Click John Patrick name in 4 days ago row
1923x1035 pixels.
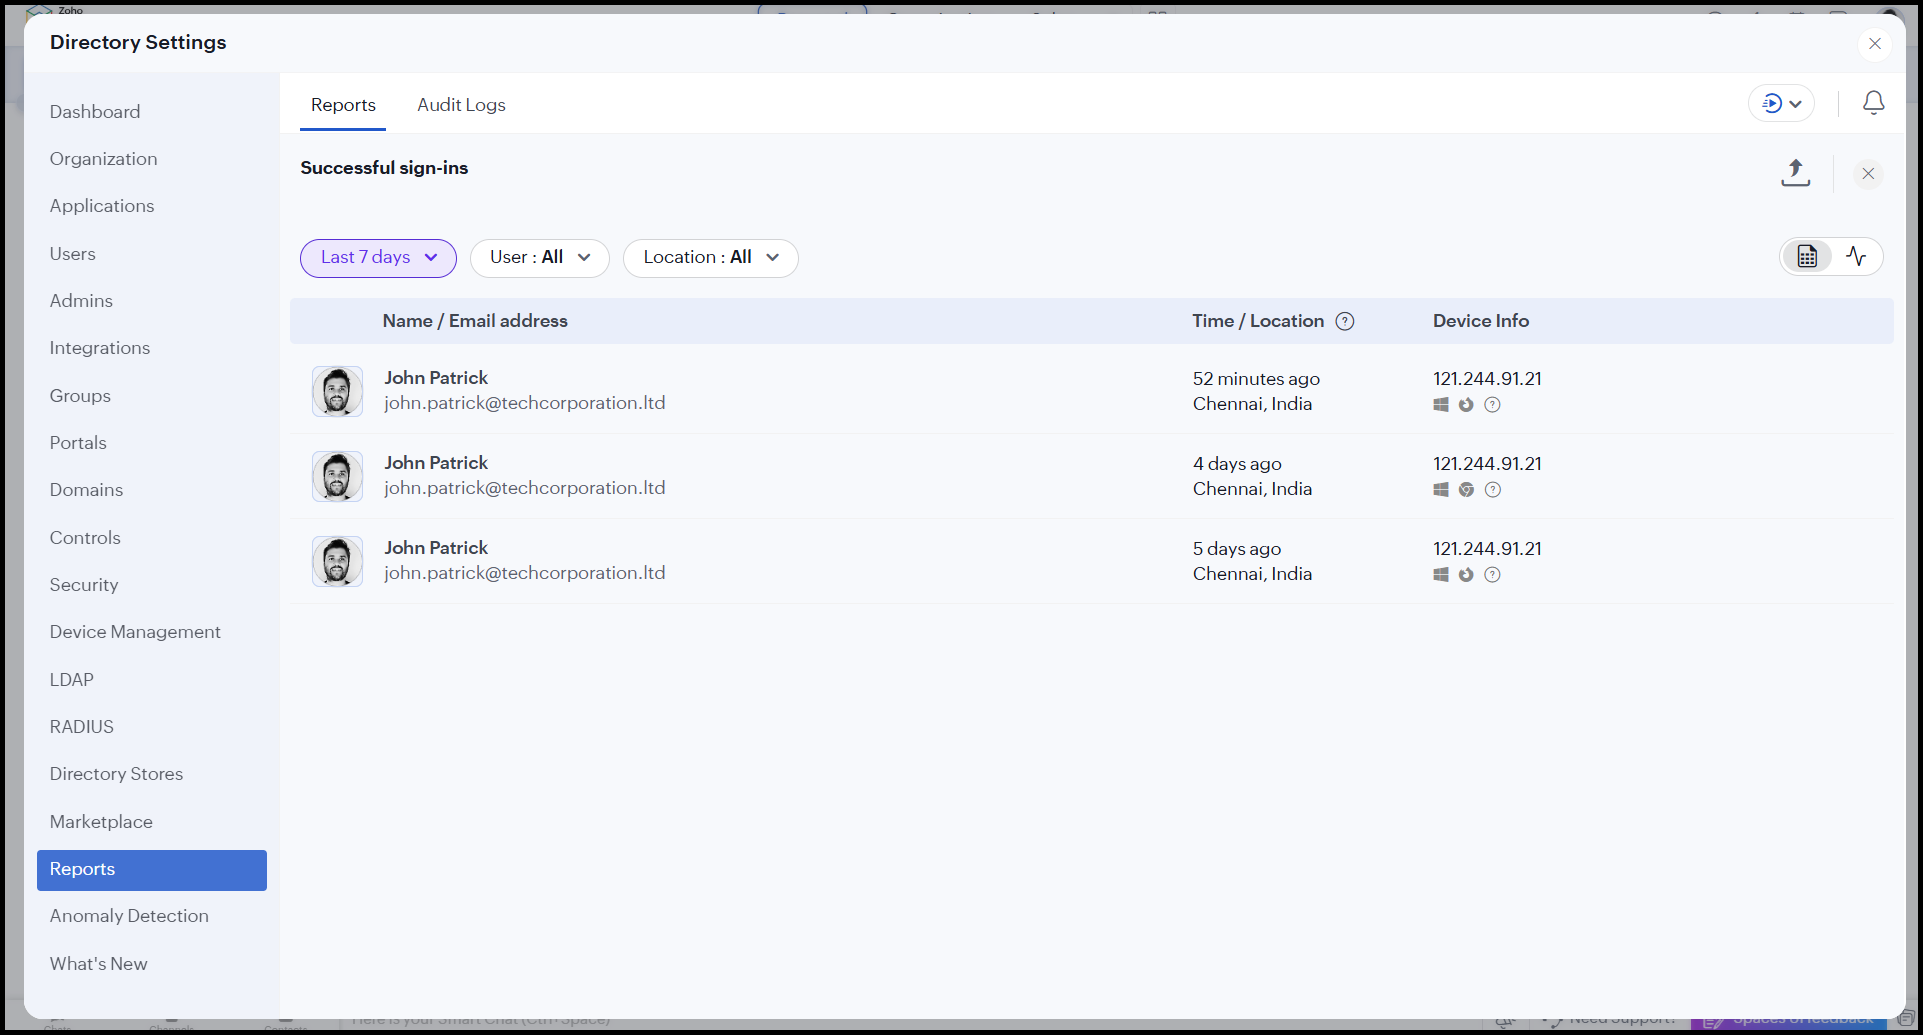point(436,463)
